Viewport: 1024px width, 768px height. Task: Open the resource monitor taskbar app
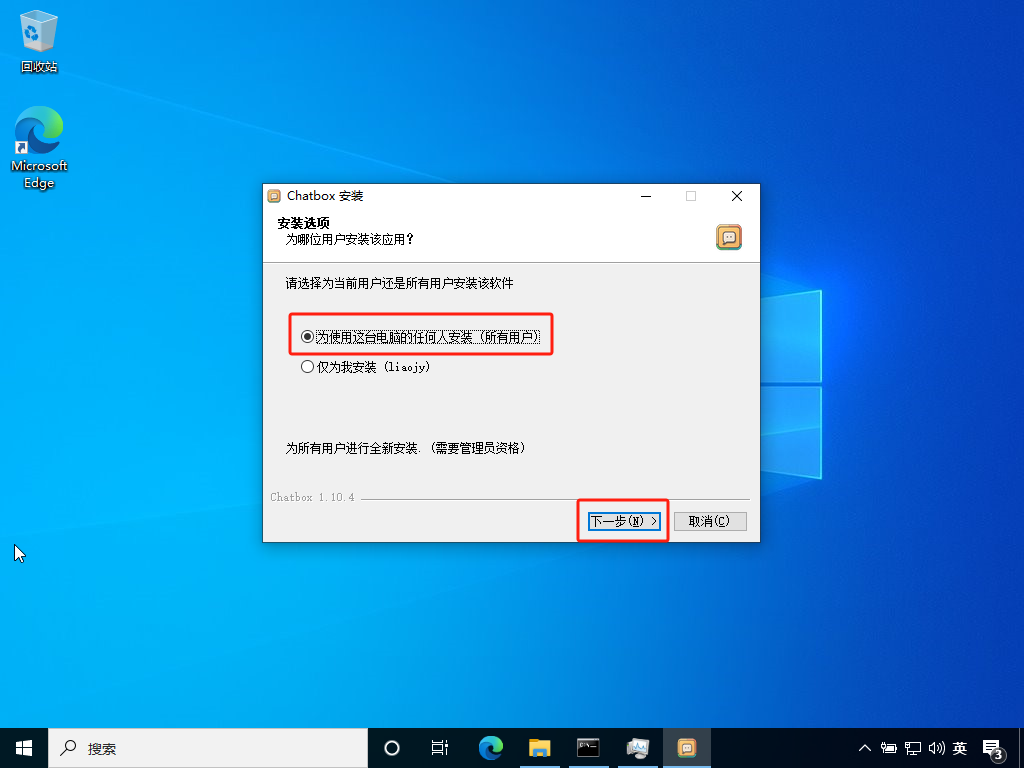(x=637, y=748)
